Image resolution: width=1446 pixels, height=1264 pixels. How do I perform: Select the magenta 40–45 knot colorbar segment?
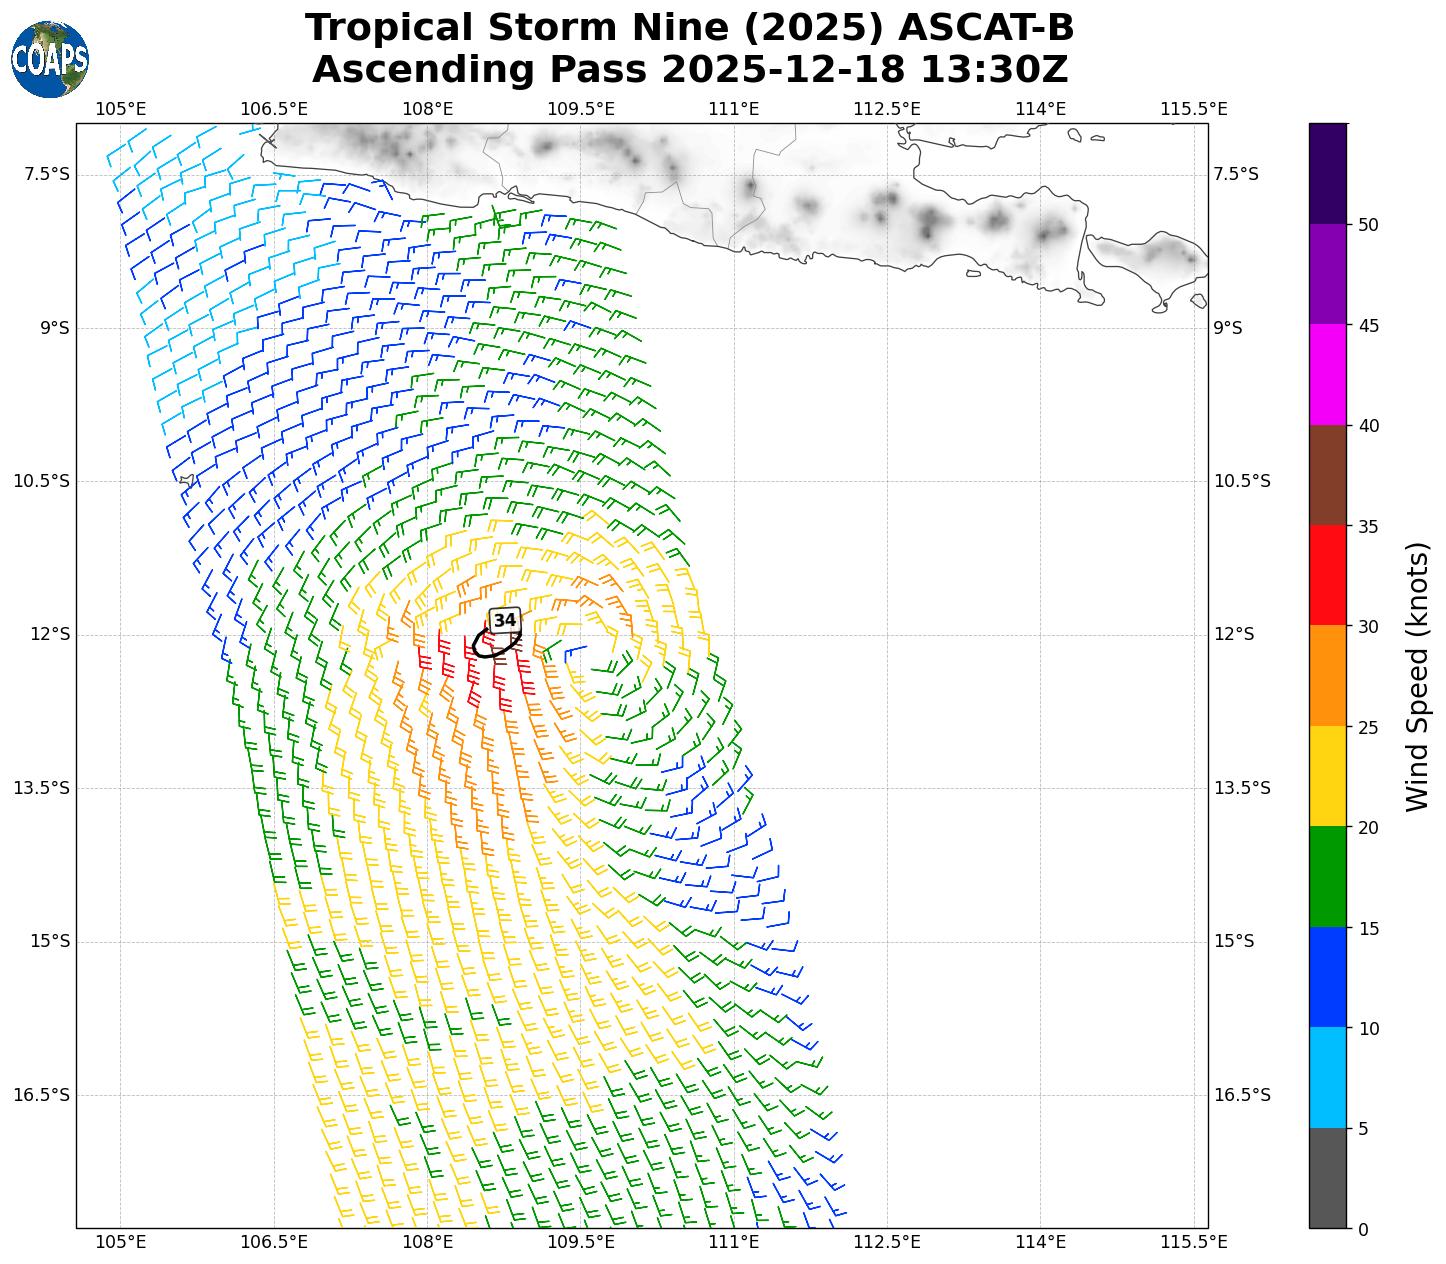pos(1328,374)
